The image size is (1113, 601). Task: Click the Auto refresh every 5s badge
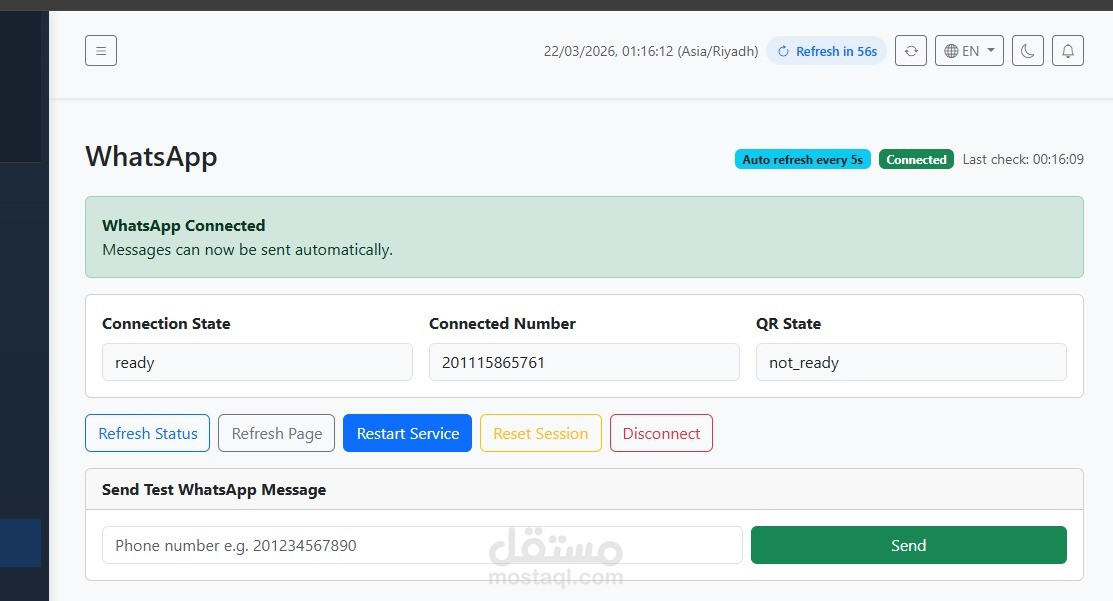803,160
